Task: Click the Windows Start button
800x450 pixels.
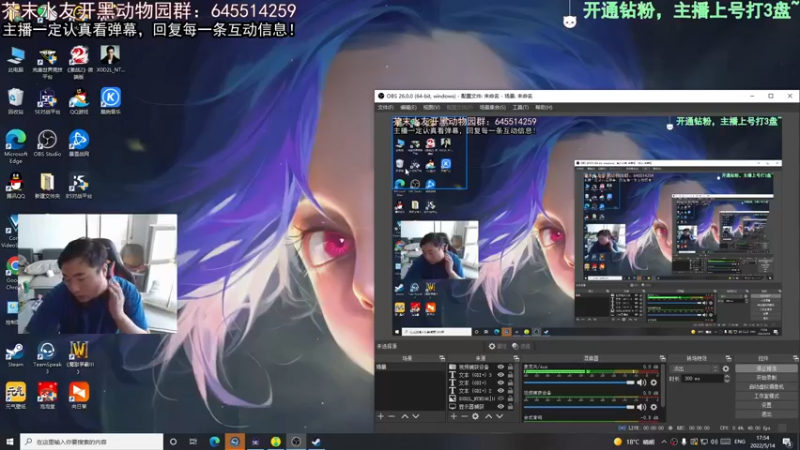Action: point(10,441)
